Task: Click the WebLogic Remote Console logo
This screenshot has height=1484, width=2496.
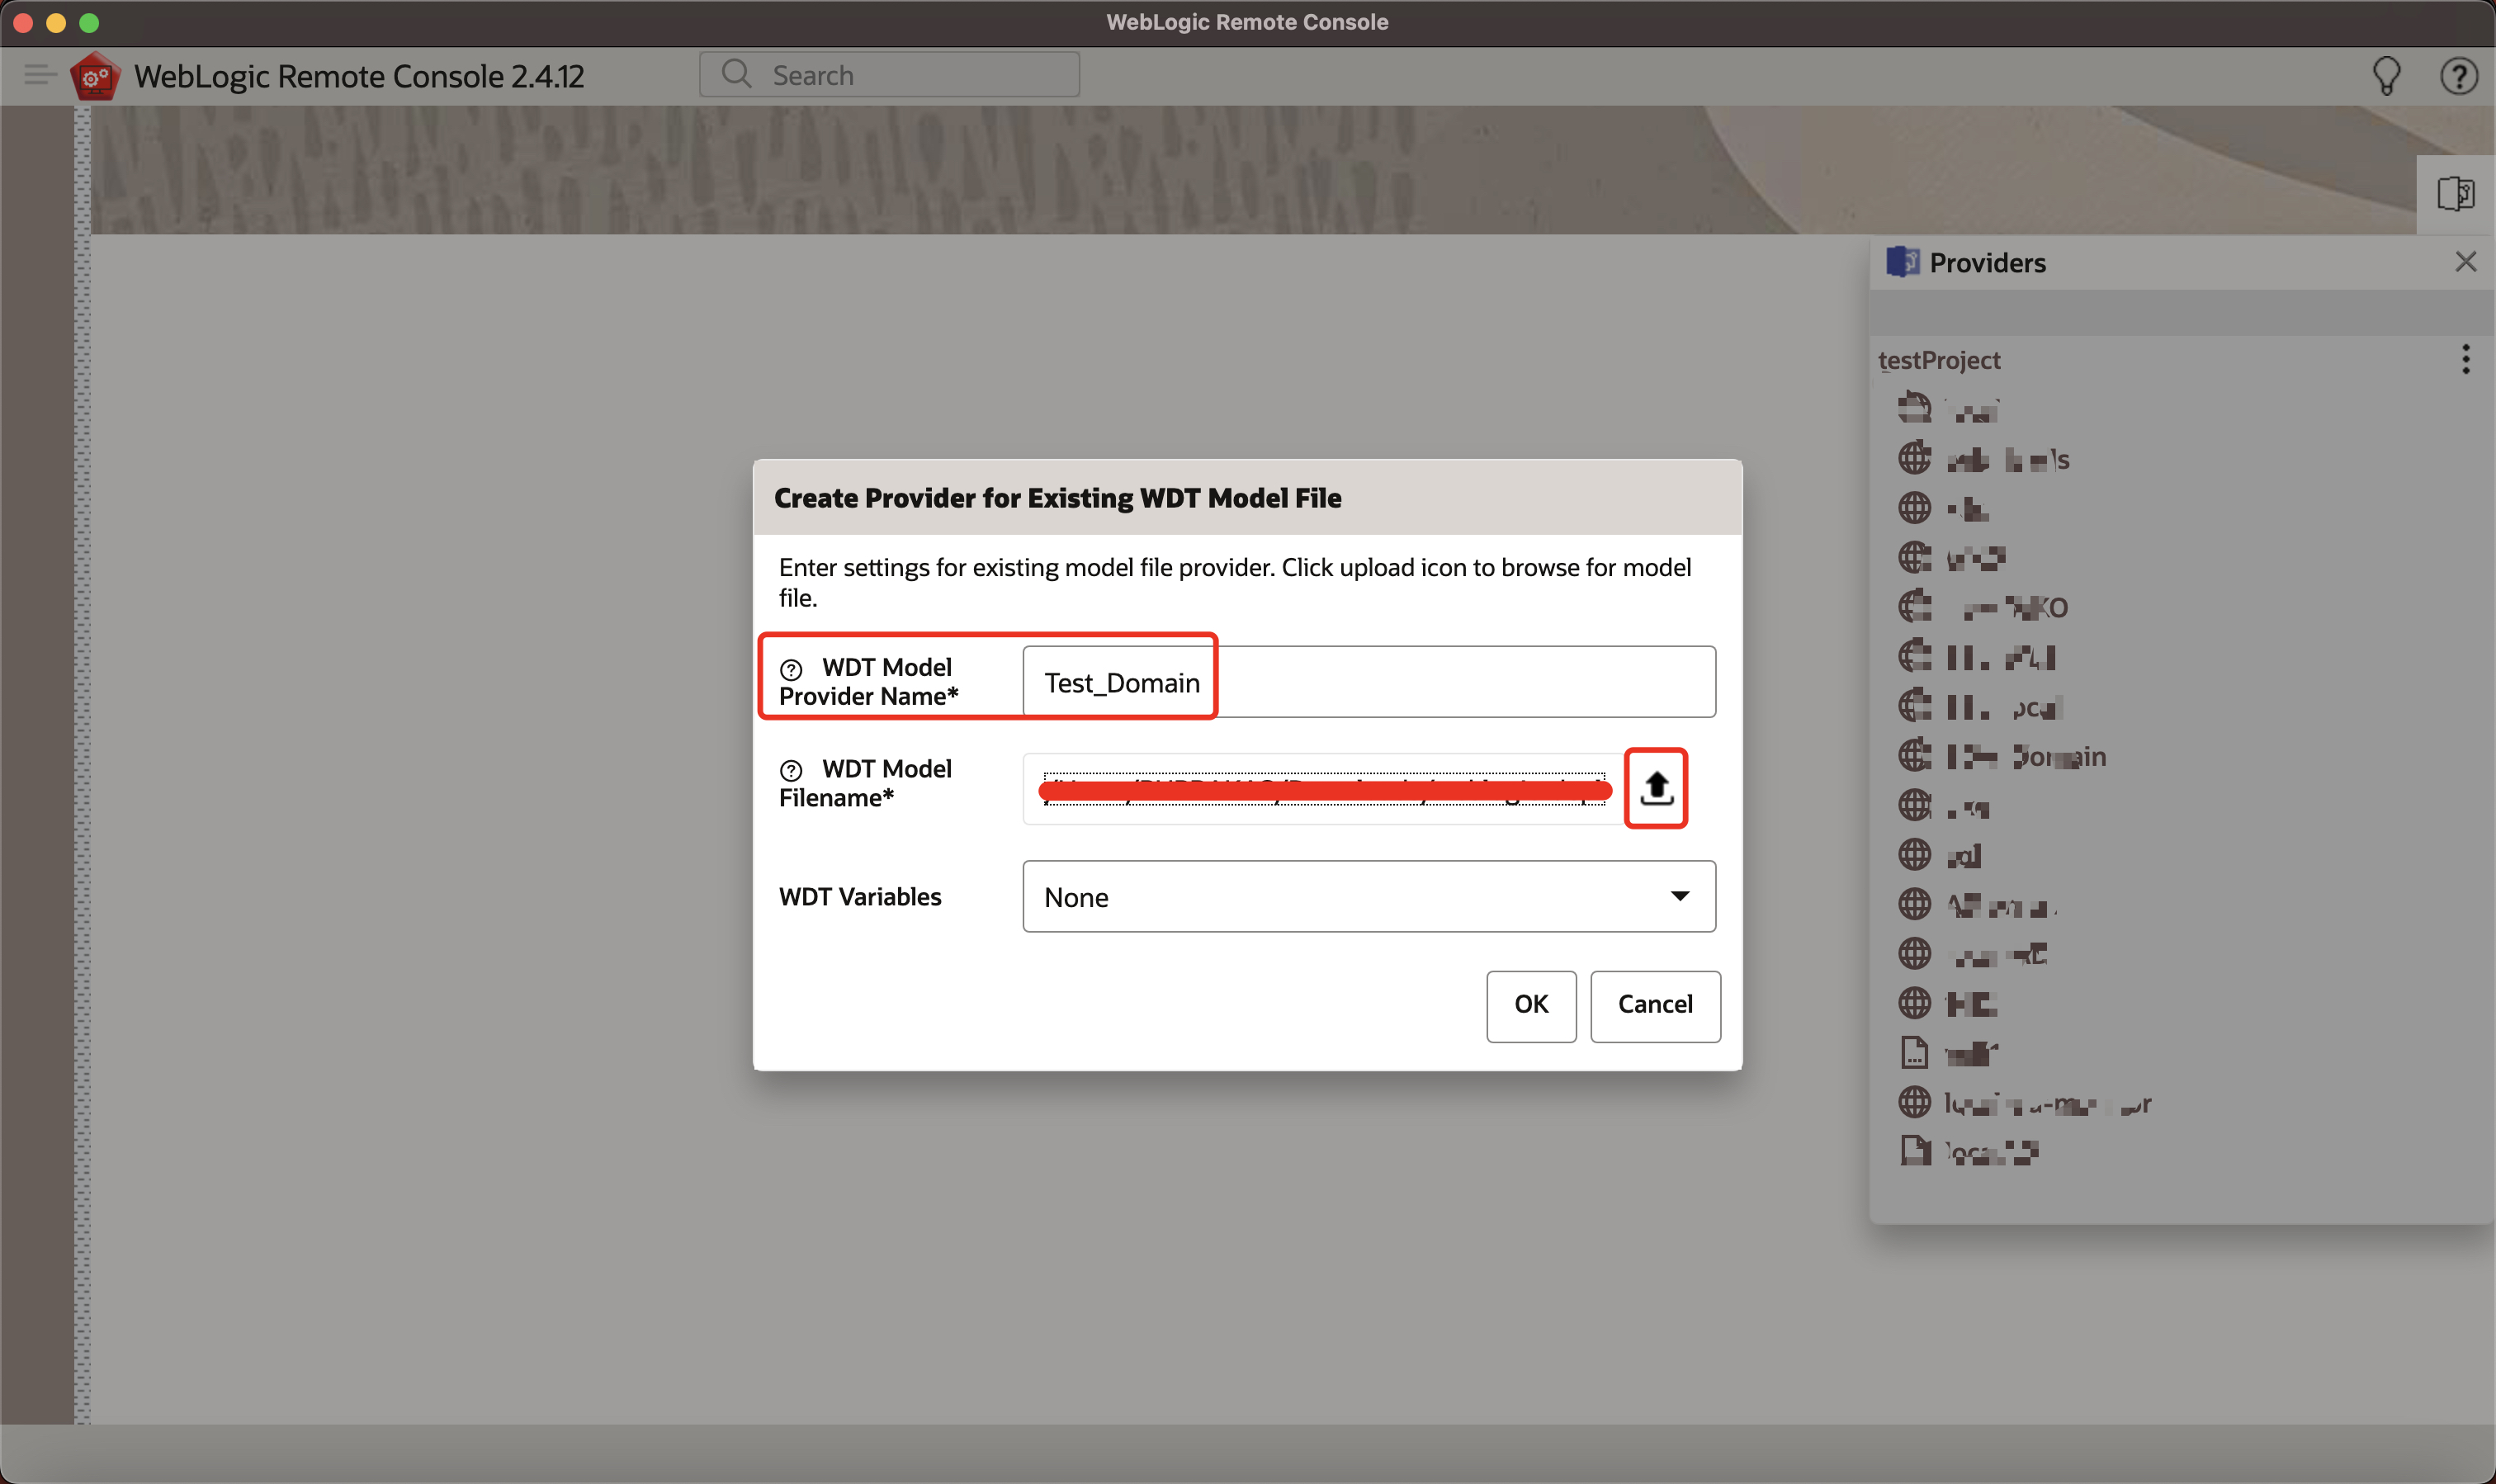Action: [x=95, y=76]
